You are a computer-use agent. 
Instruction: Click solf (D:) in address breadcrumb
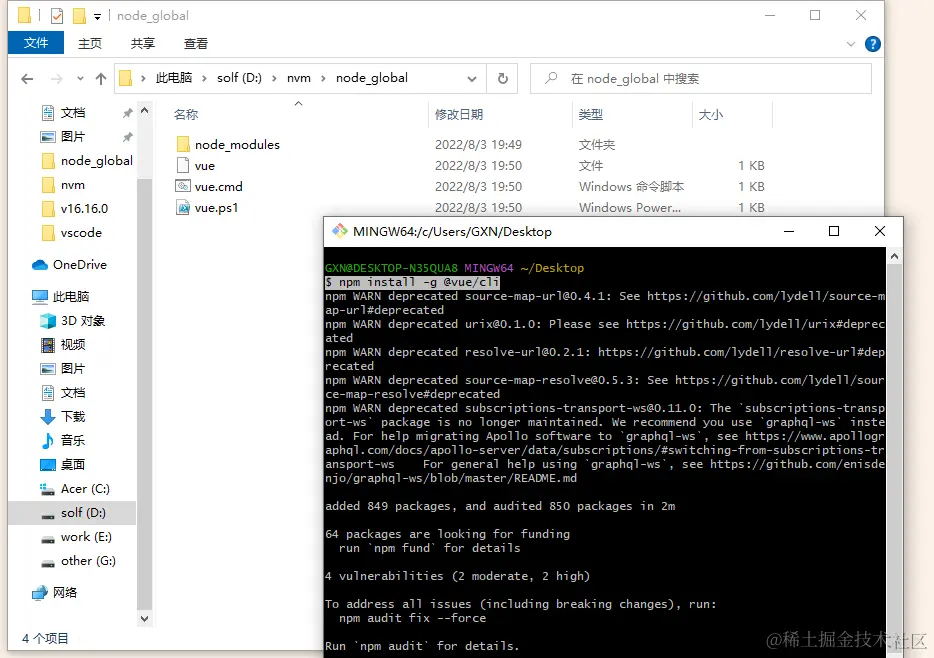[x=239, y=78]
